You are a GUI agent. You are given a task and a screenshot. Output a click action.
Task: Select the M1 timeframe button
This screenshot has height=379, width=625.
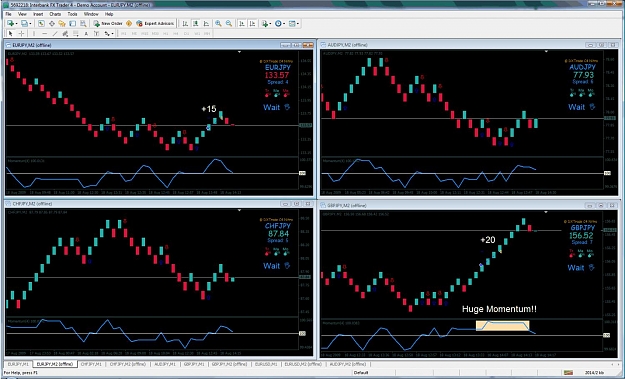pos(124,33)
